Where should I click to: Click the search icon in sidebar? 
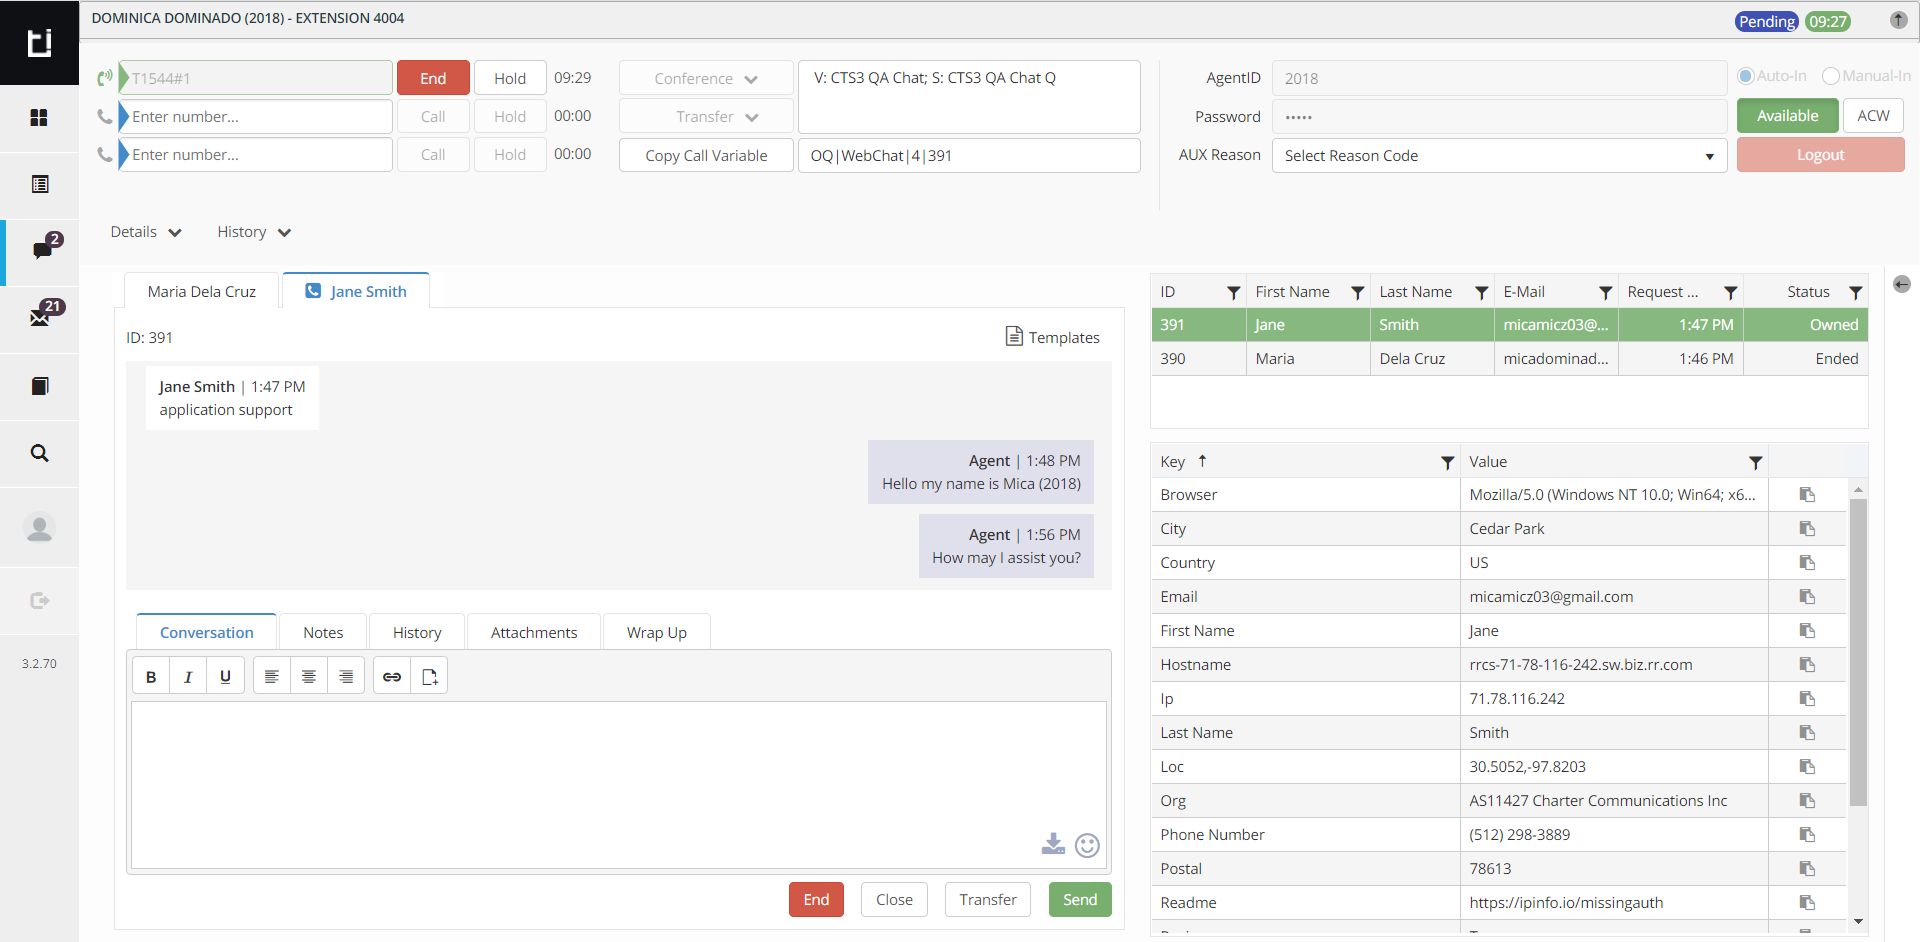(x=40, y=453)
